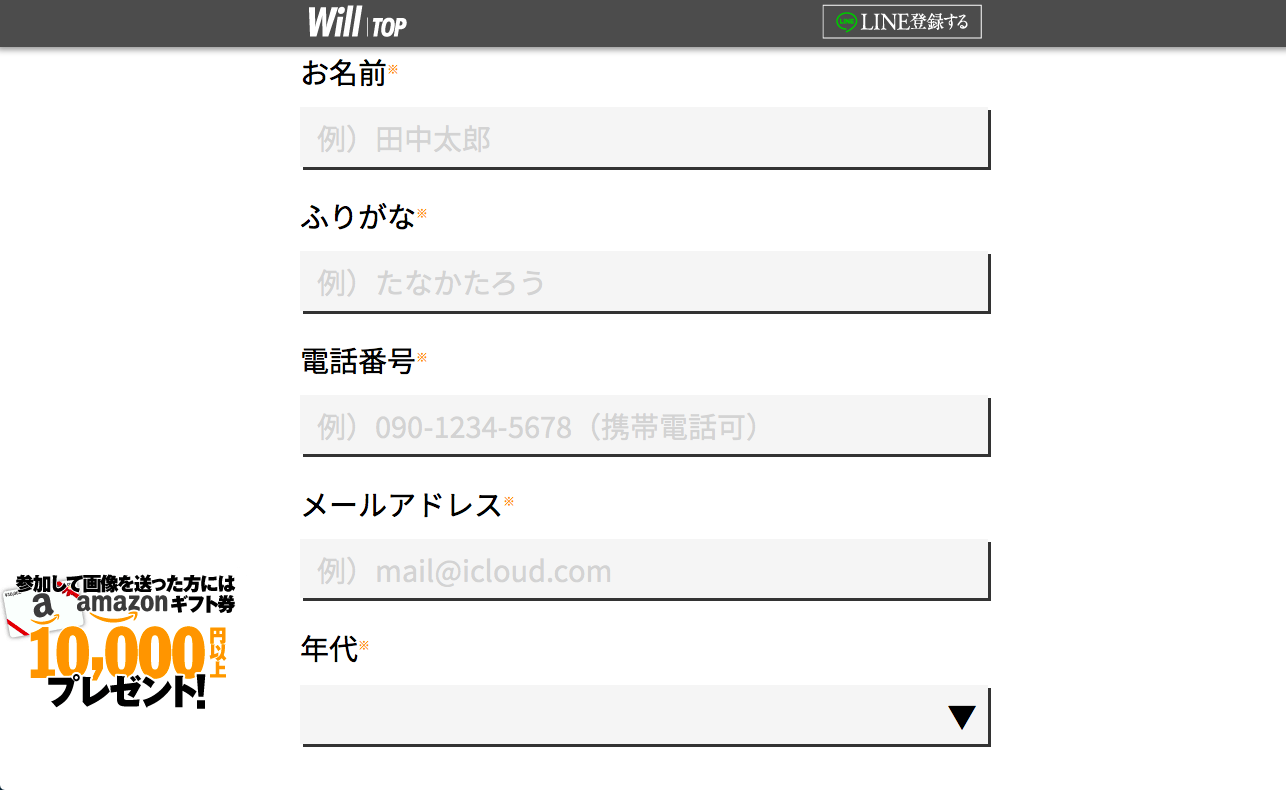
Task: Click the ふりがな input field
Action: click(x=645, y=282)
